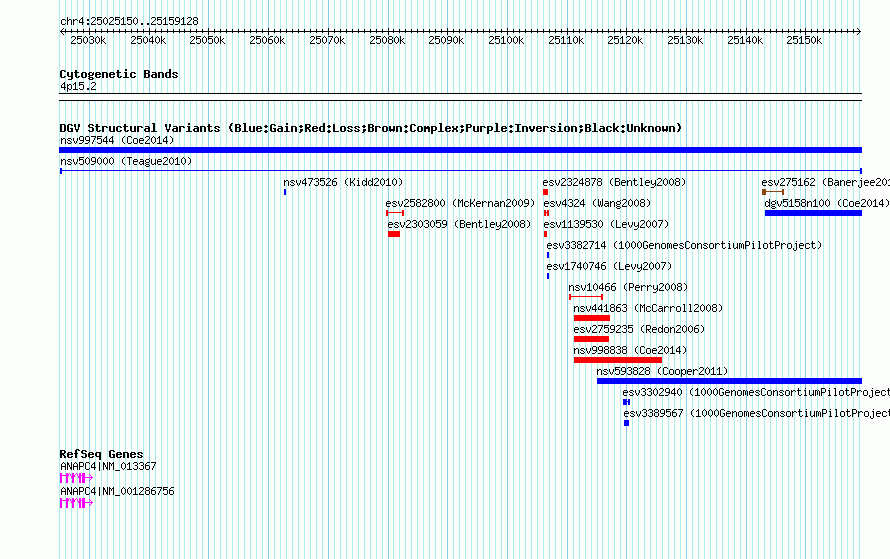Open the DGV Structural Variants track title
Image resolution: width=890 pixels, height=559 pixels.
pyautogui.click(x=371, y=128)
